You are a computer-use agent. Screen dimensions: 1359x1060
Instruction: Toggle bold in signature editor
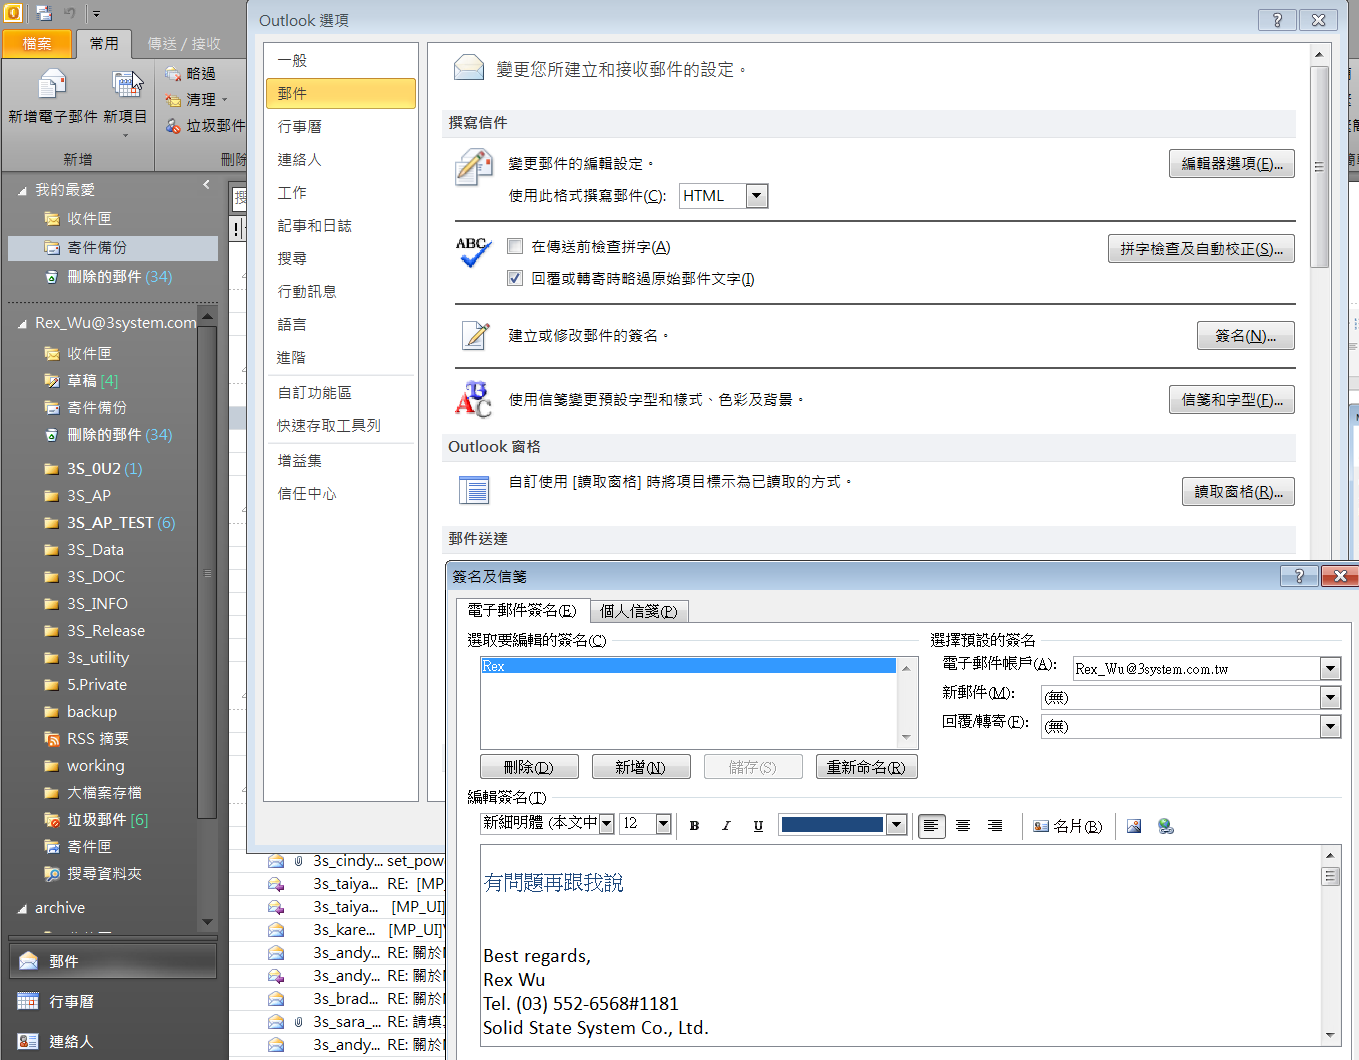[x=694, y=825]
